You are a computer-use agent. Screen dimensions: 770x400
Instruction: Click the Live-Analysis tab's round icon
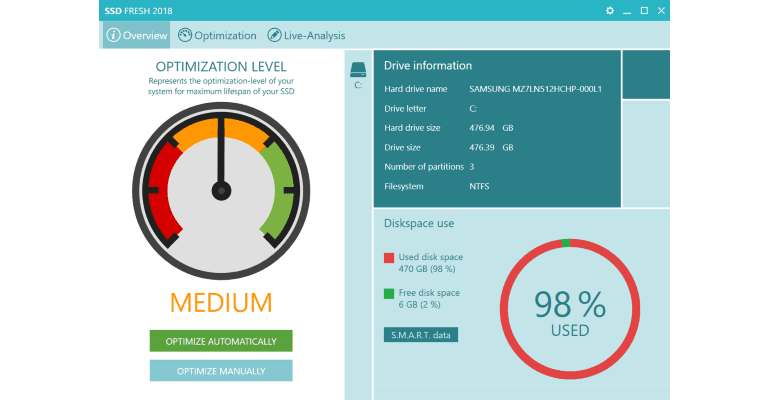[x=274, y=35]
